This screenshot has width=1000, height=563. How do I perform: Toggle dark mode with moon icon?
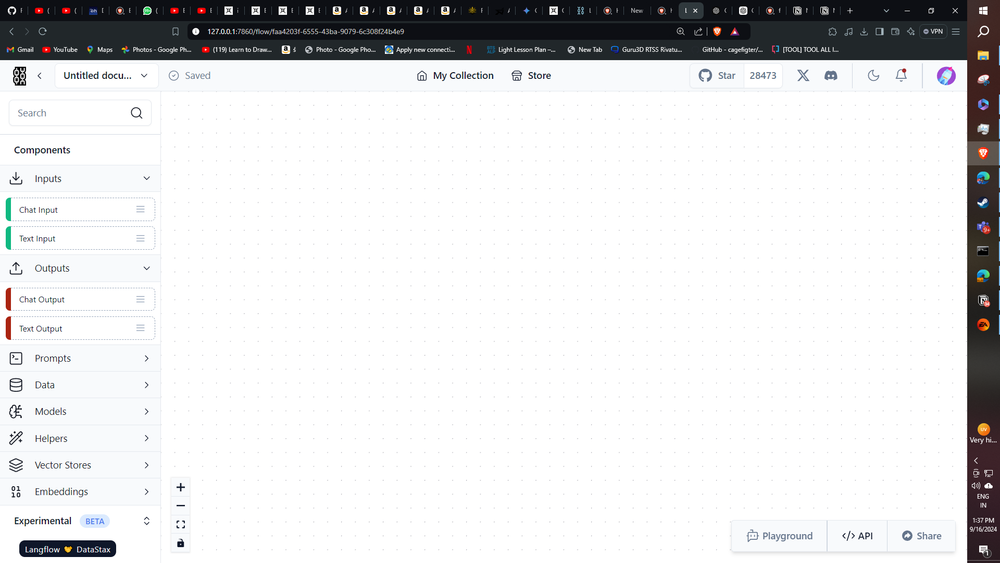(x=873, y=76)
